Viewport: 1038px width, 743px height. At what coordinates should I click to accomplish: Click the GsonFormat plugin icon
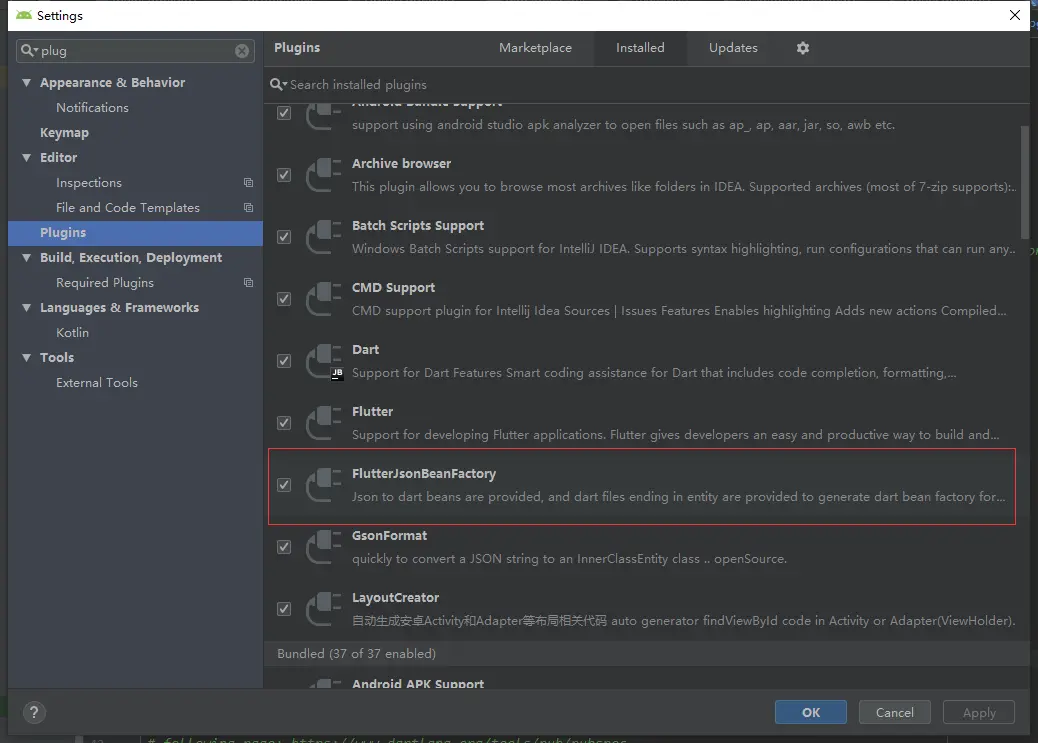point(324,547)
